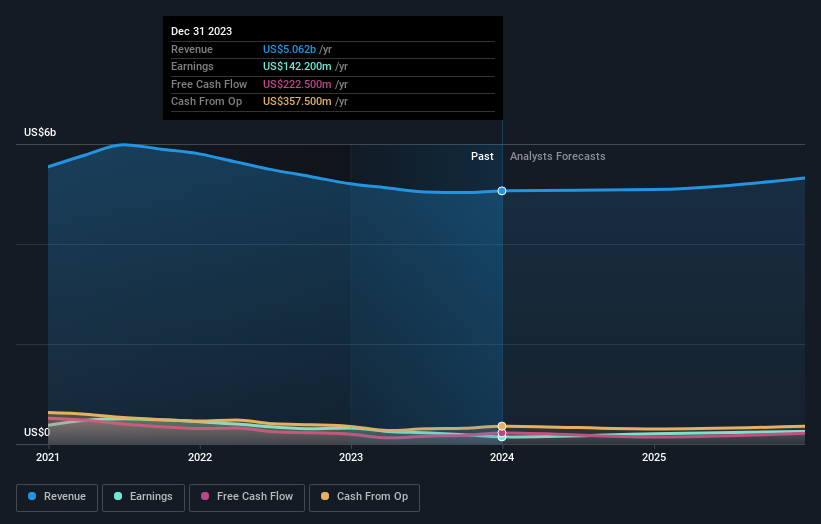This screenshot has height=524, width=821.
Task: Click the US$222.500m free cash flow value
Action: click(x=297, y=84)
